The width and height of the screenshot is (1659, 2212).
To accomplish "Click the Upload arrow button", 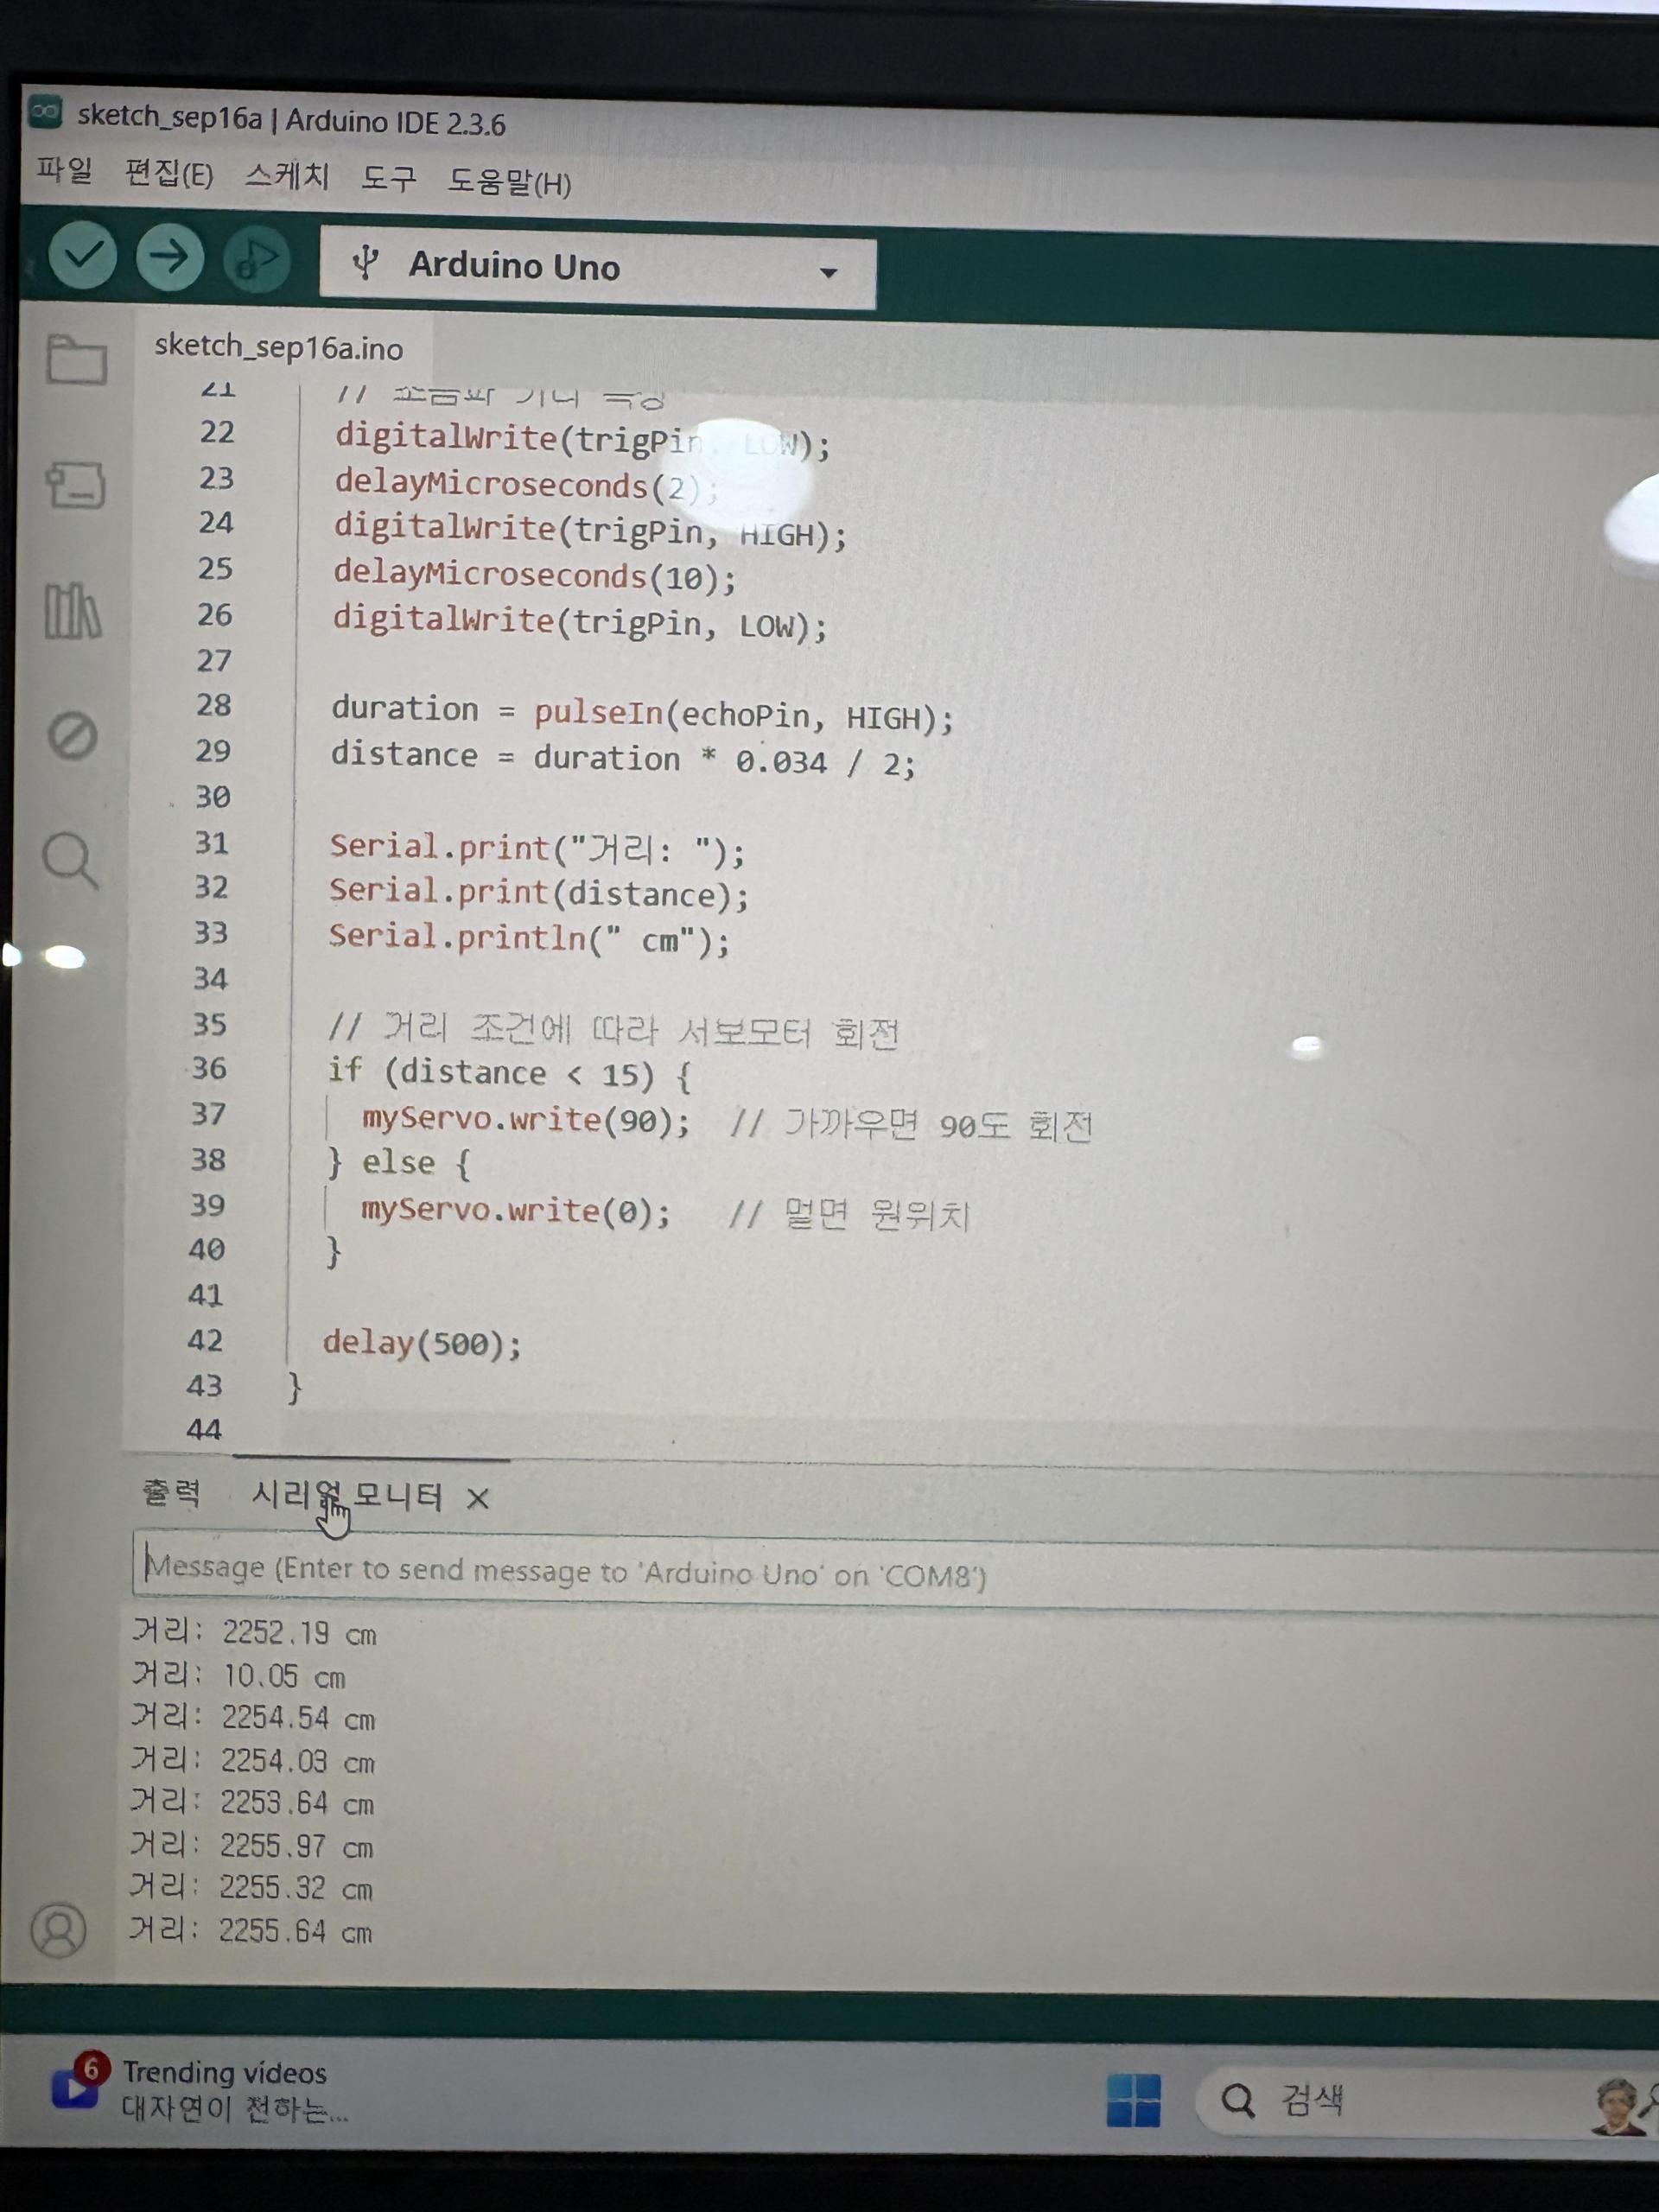I will click(170, 258).
